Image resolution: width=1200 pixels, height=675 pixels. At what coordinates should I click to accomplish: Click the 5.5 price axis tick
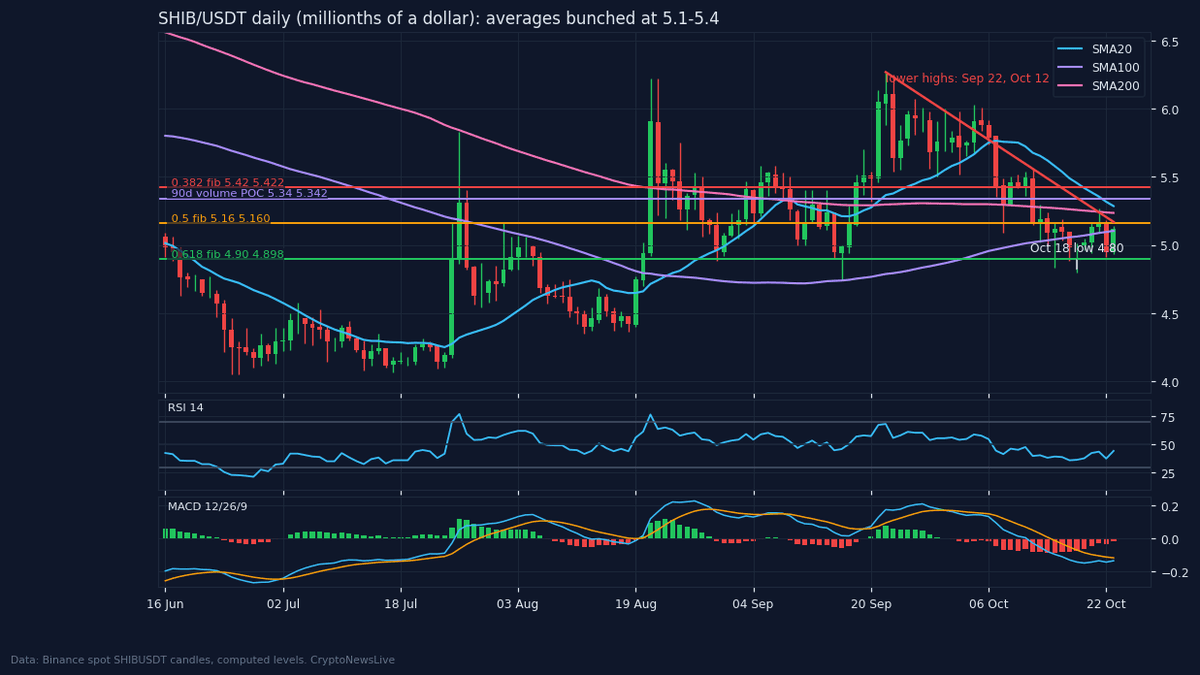[x=1169, y=178]
